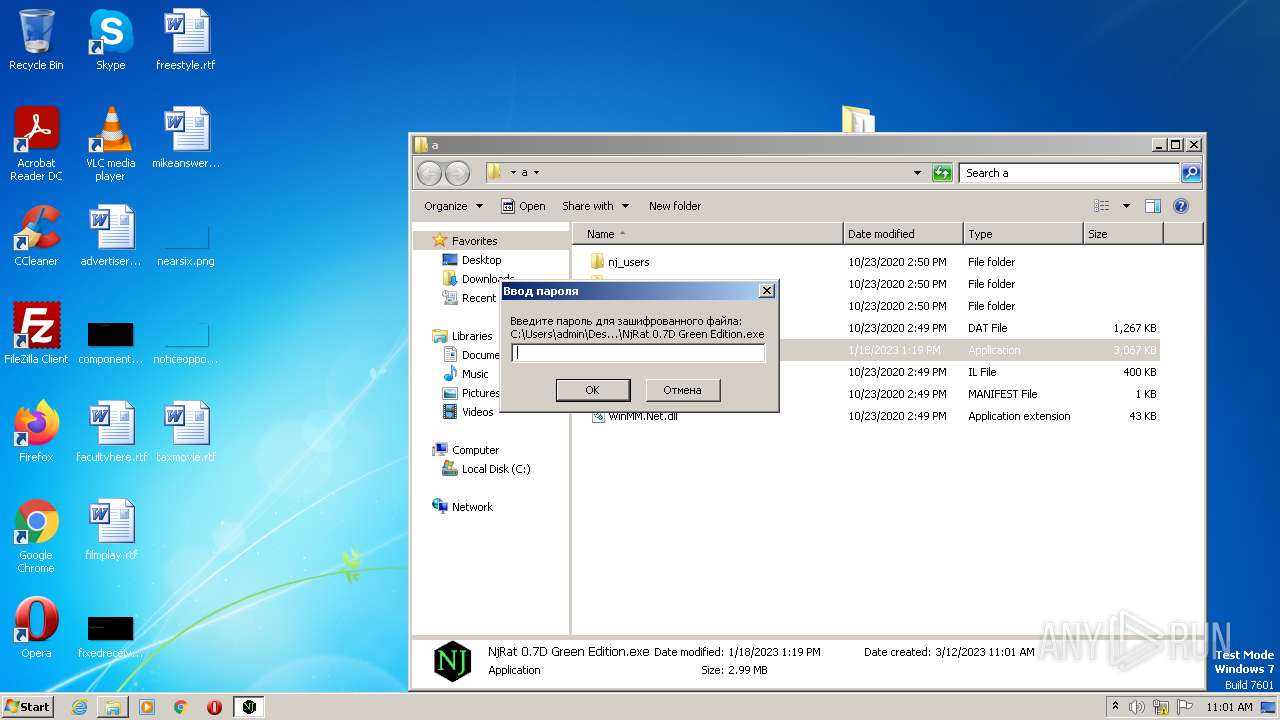This screenshot has width=1280, height=720.
Task: Show hidden tray icons arrow
Action: [1115, 707]
